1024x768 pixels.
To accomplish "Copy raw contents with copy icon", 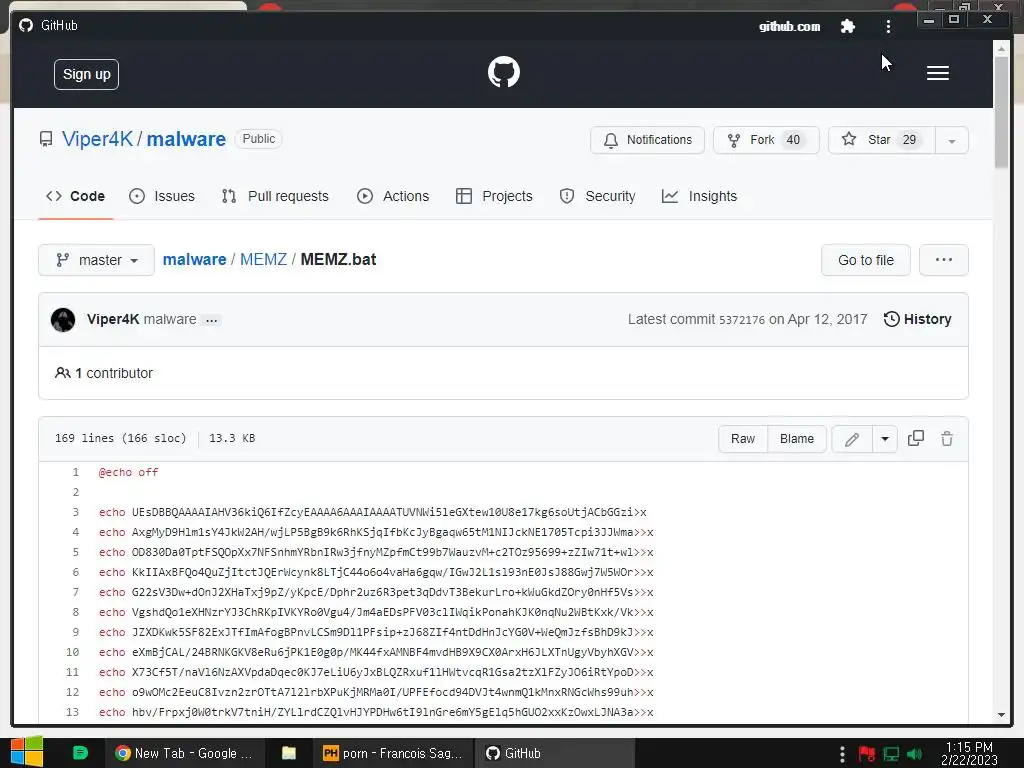I will pos(916,438).
